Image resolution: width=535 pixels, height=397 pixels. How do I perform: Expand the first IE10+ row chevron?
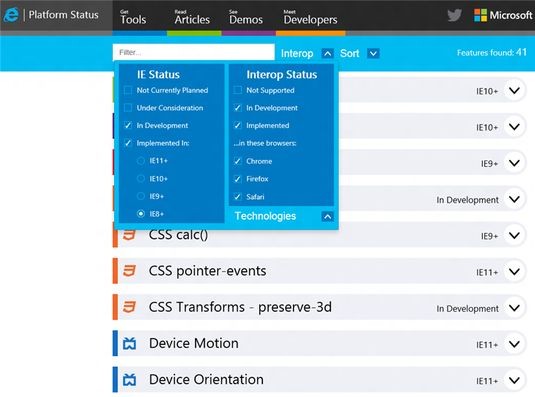(514, 90)
